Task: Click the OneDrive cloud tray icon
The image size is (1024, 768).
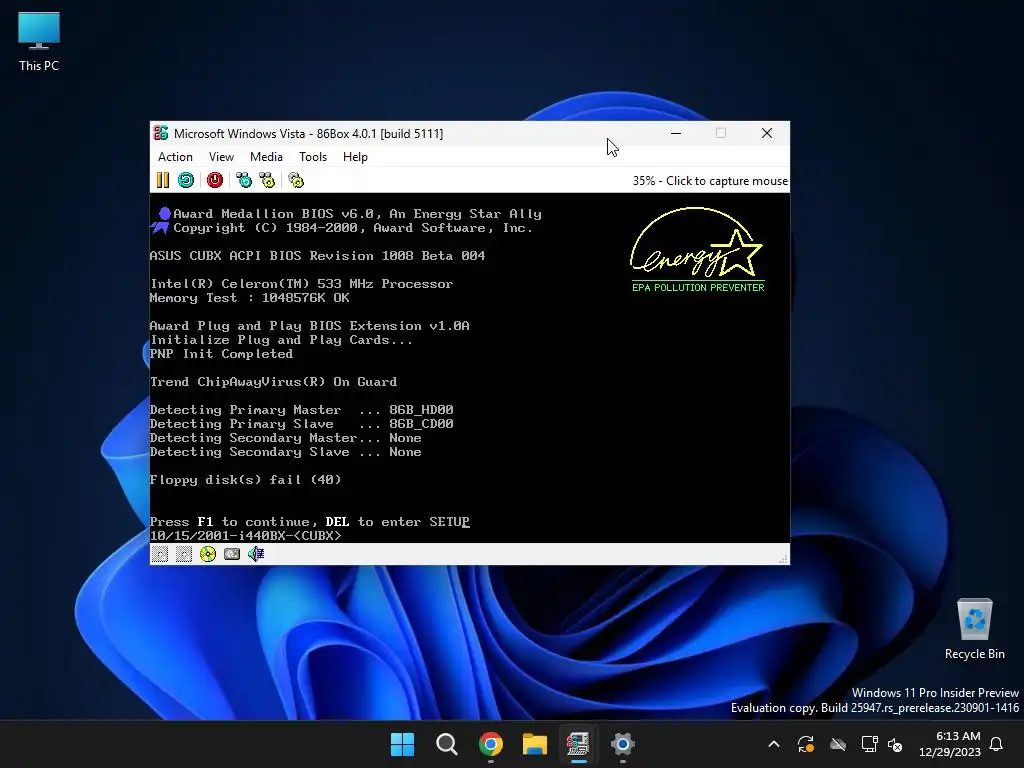Action: [x=838, y=744]
